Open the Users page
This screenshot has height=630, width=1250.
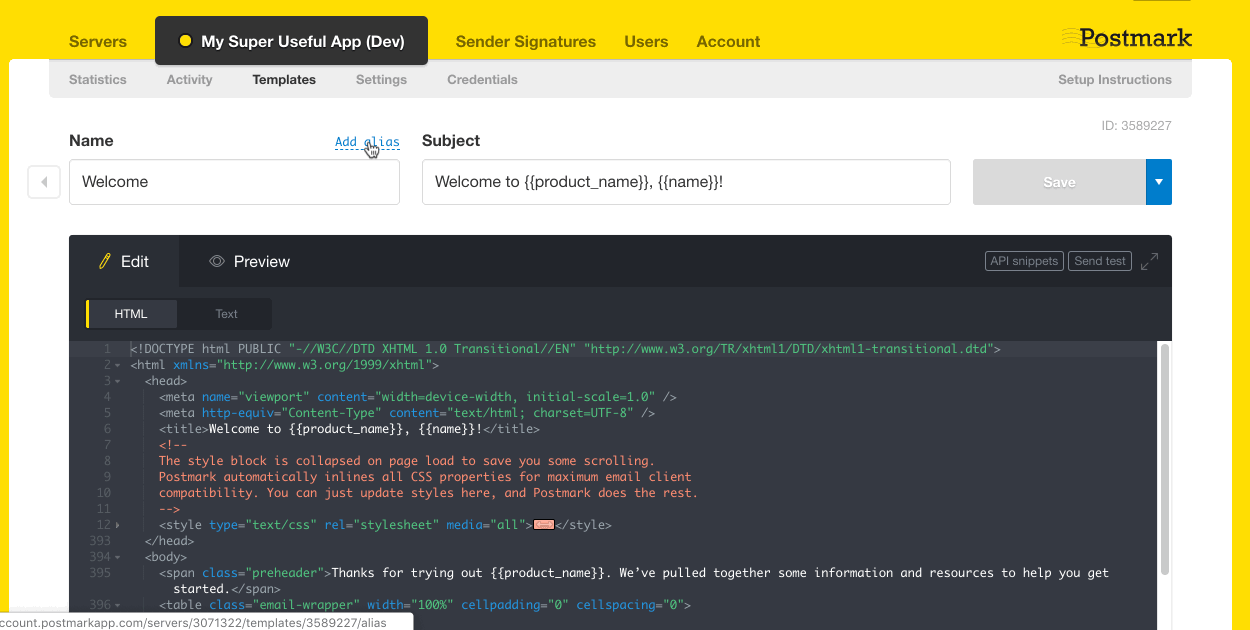point(646,41)
